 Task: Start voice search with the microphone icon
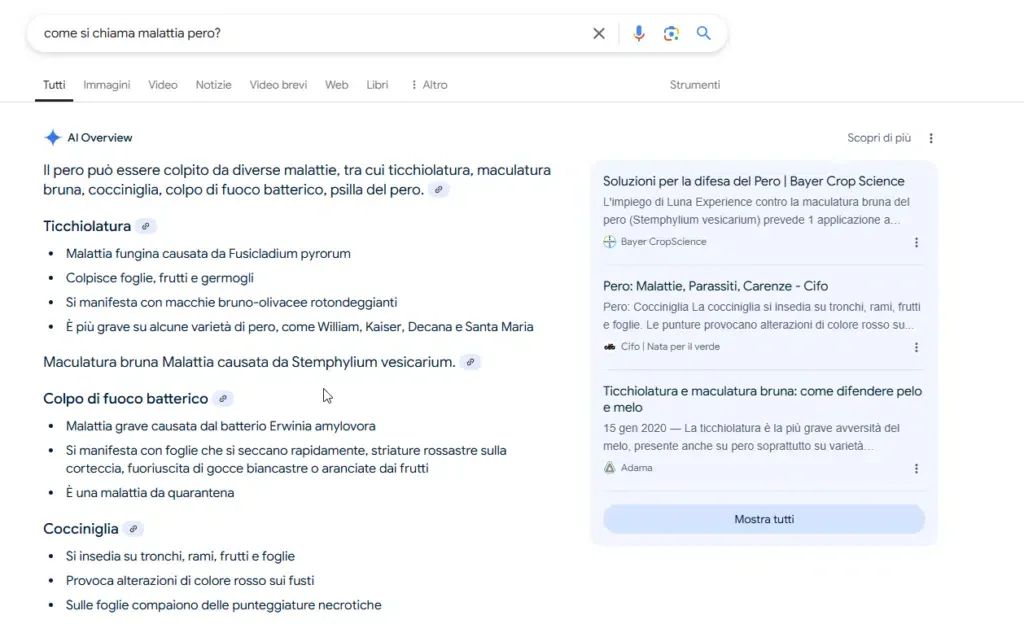(x=639, y=33)
